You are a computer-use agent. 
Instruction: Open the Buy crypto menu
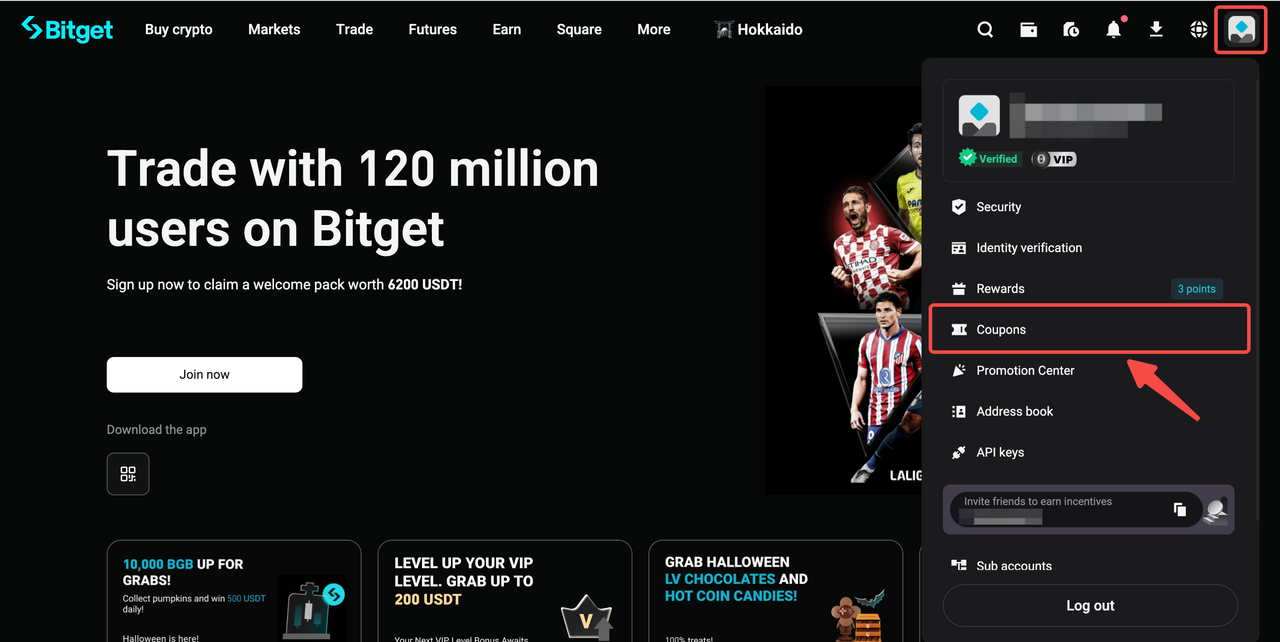coord(179,29)
